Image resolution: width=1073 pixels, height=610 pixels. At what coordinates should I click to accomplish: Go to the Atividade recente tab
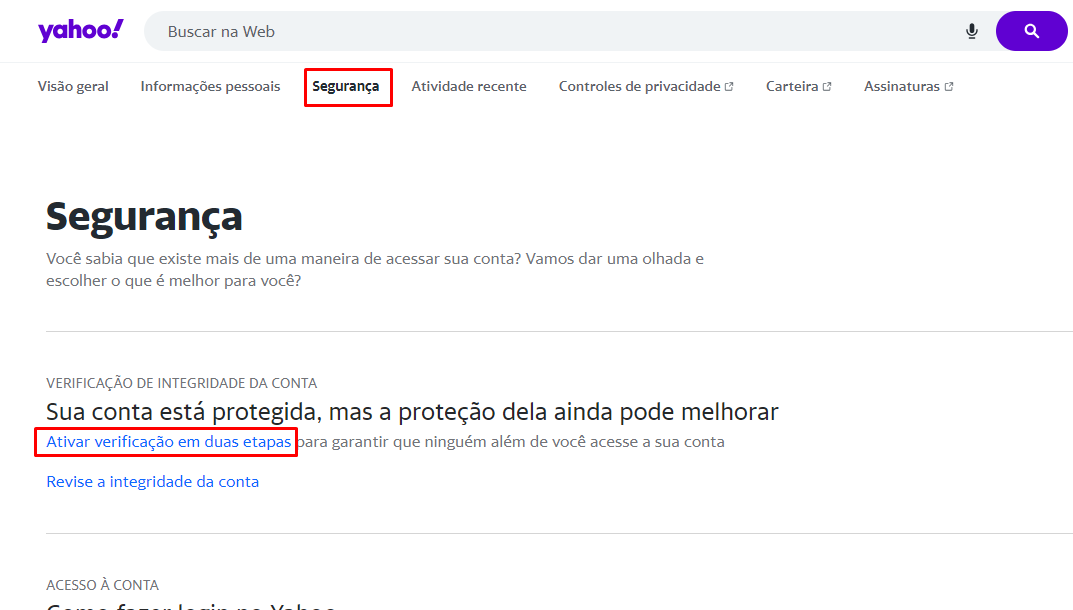pyautogui.click(x=468, y=87)
